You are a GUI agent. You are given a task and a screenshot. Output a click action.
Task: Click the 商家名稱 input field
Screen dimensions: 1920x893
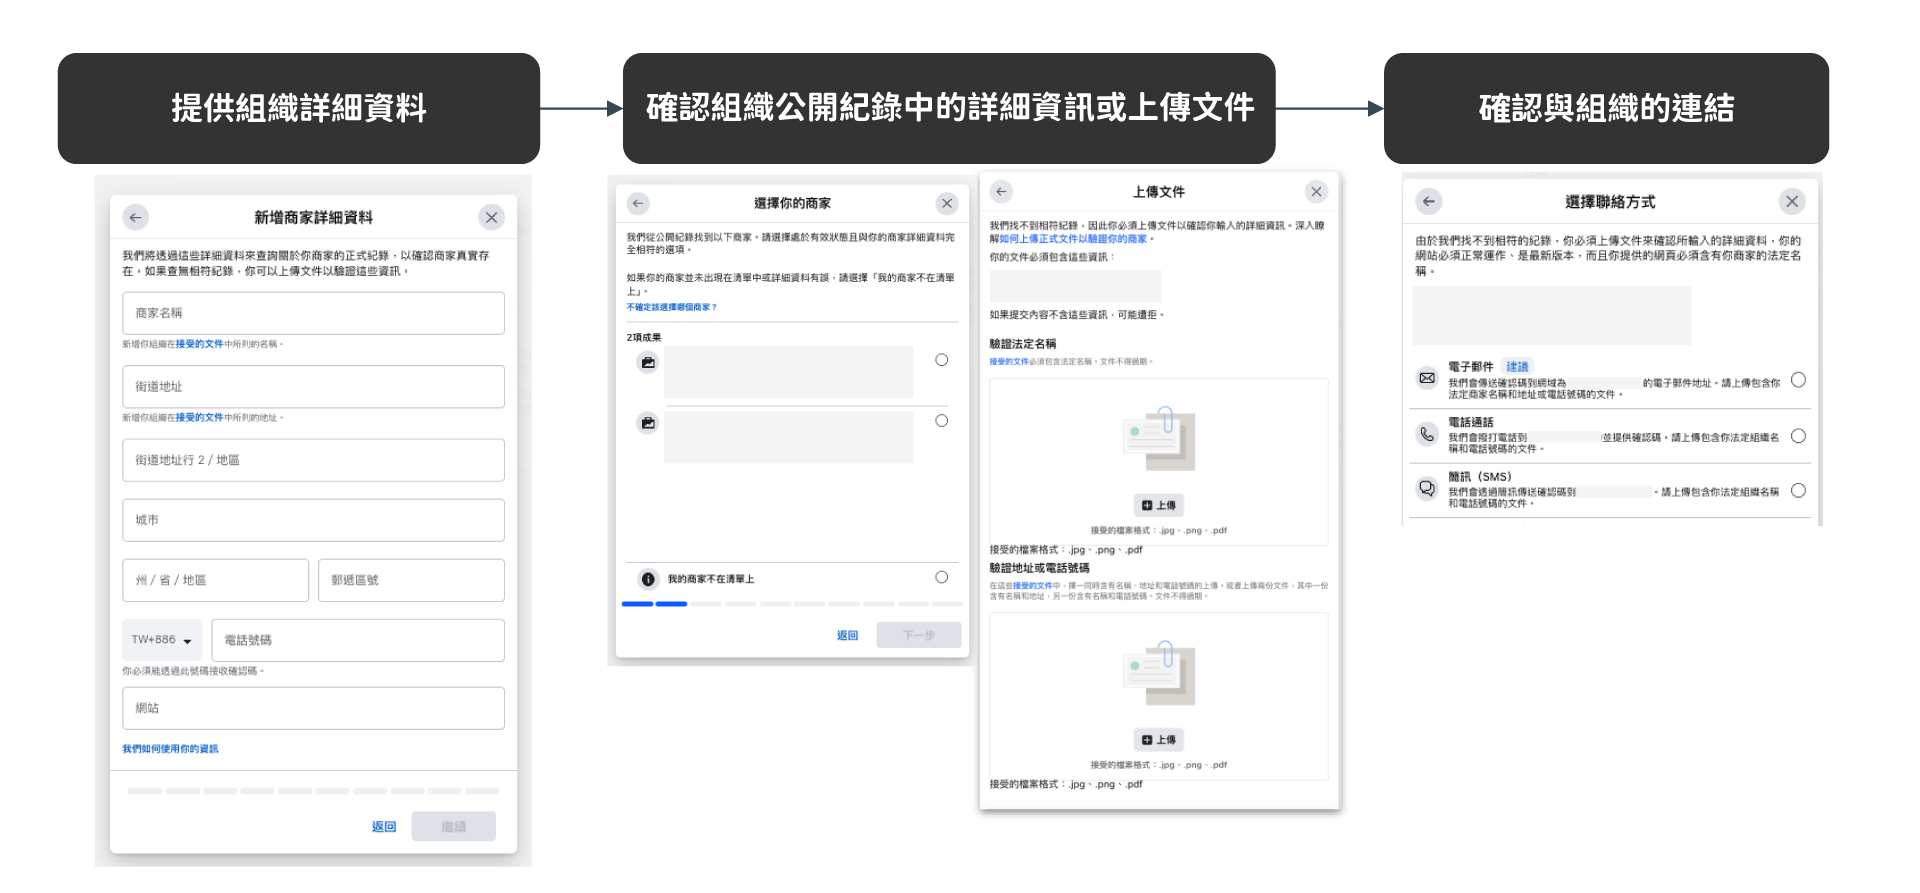point(313,313)
